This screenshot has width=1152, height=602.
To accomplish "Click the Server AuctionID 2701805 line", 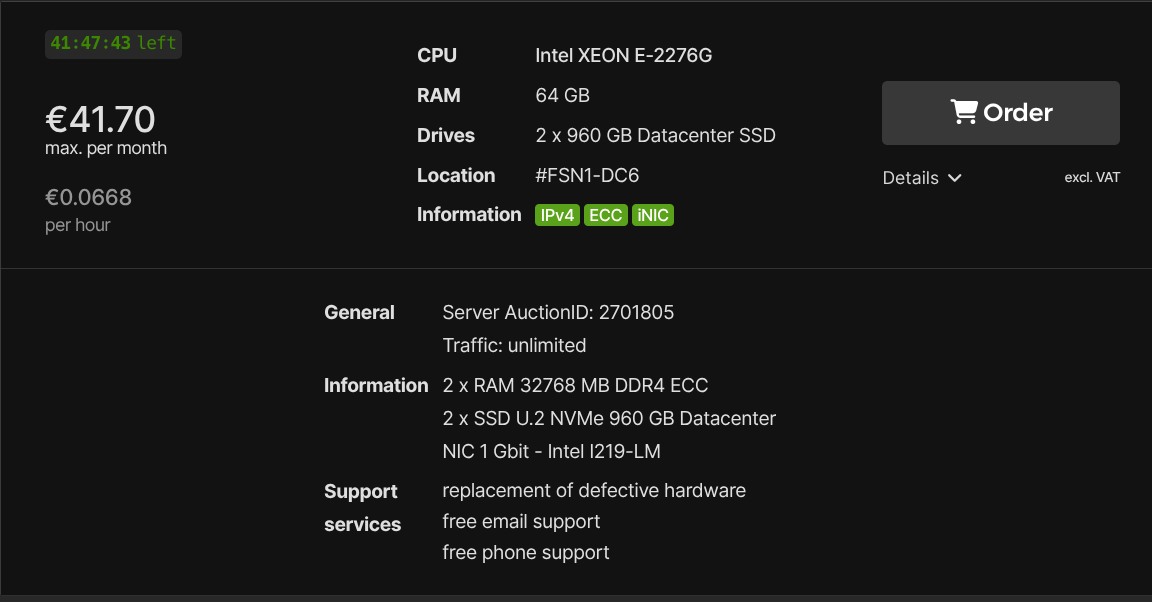I will (558, 313).
